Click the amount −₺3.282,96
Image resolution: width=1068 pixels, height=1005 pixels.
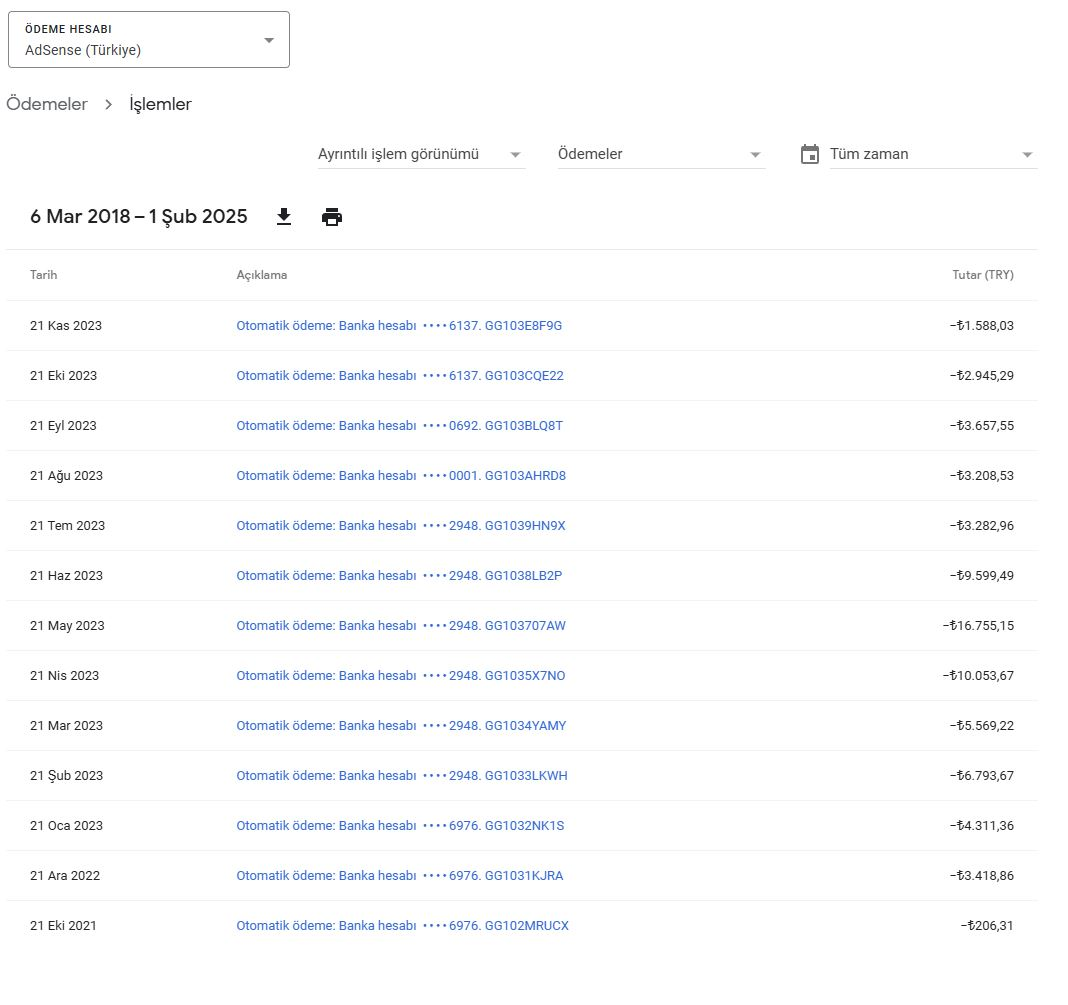981,526
